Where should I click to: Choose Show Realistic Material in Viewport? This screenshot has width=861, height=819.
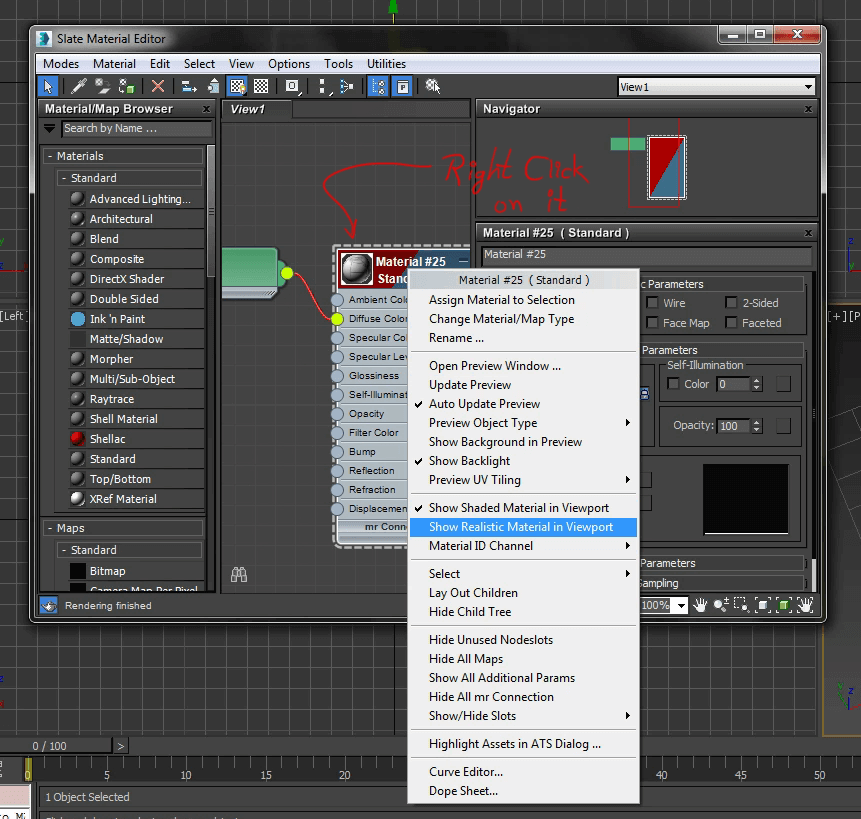[x=524, y=527]
